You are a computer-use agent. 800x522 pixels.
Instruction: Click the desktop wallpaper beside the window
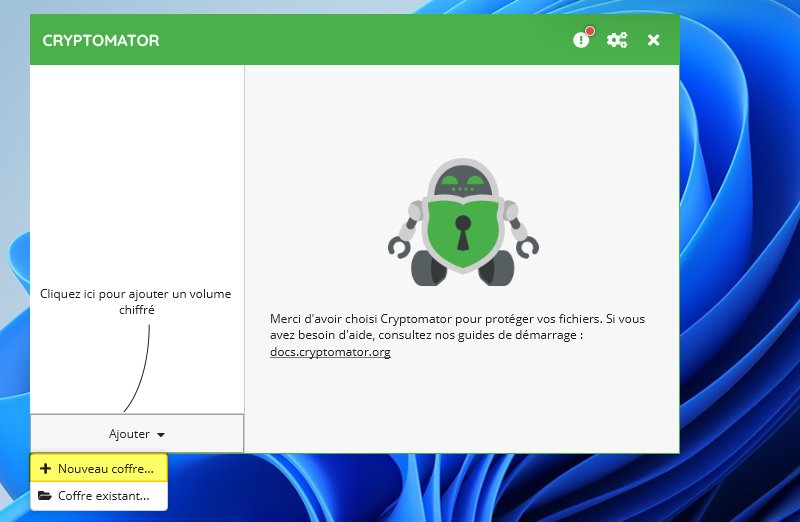click(x=740, y=255)
